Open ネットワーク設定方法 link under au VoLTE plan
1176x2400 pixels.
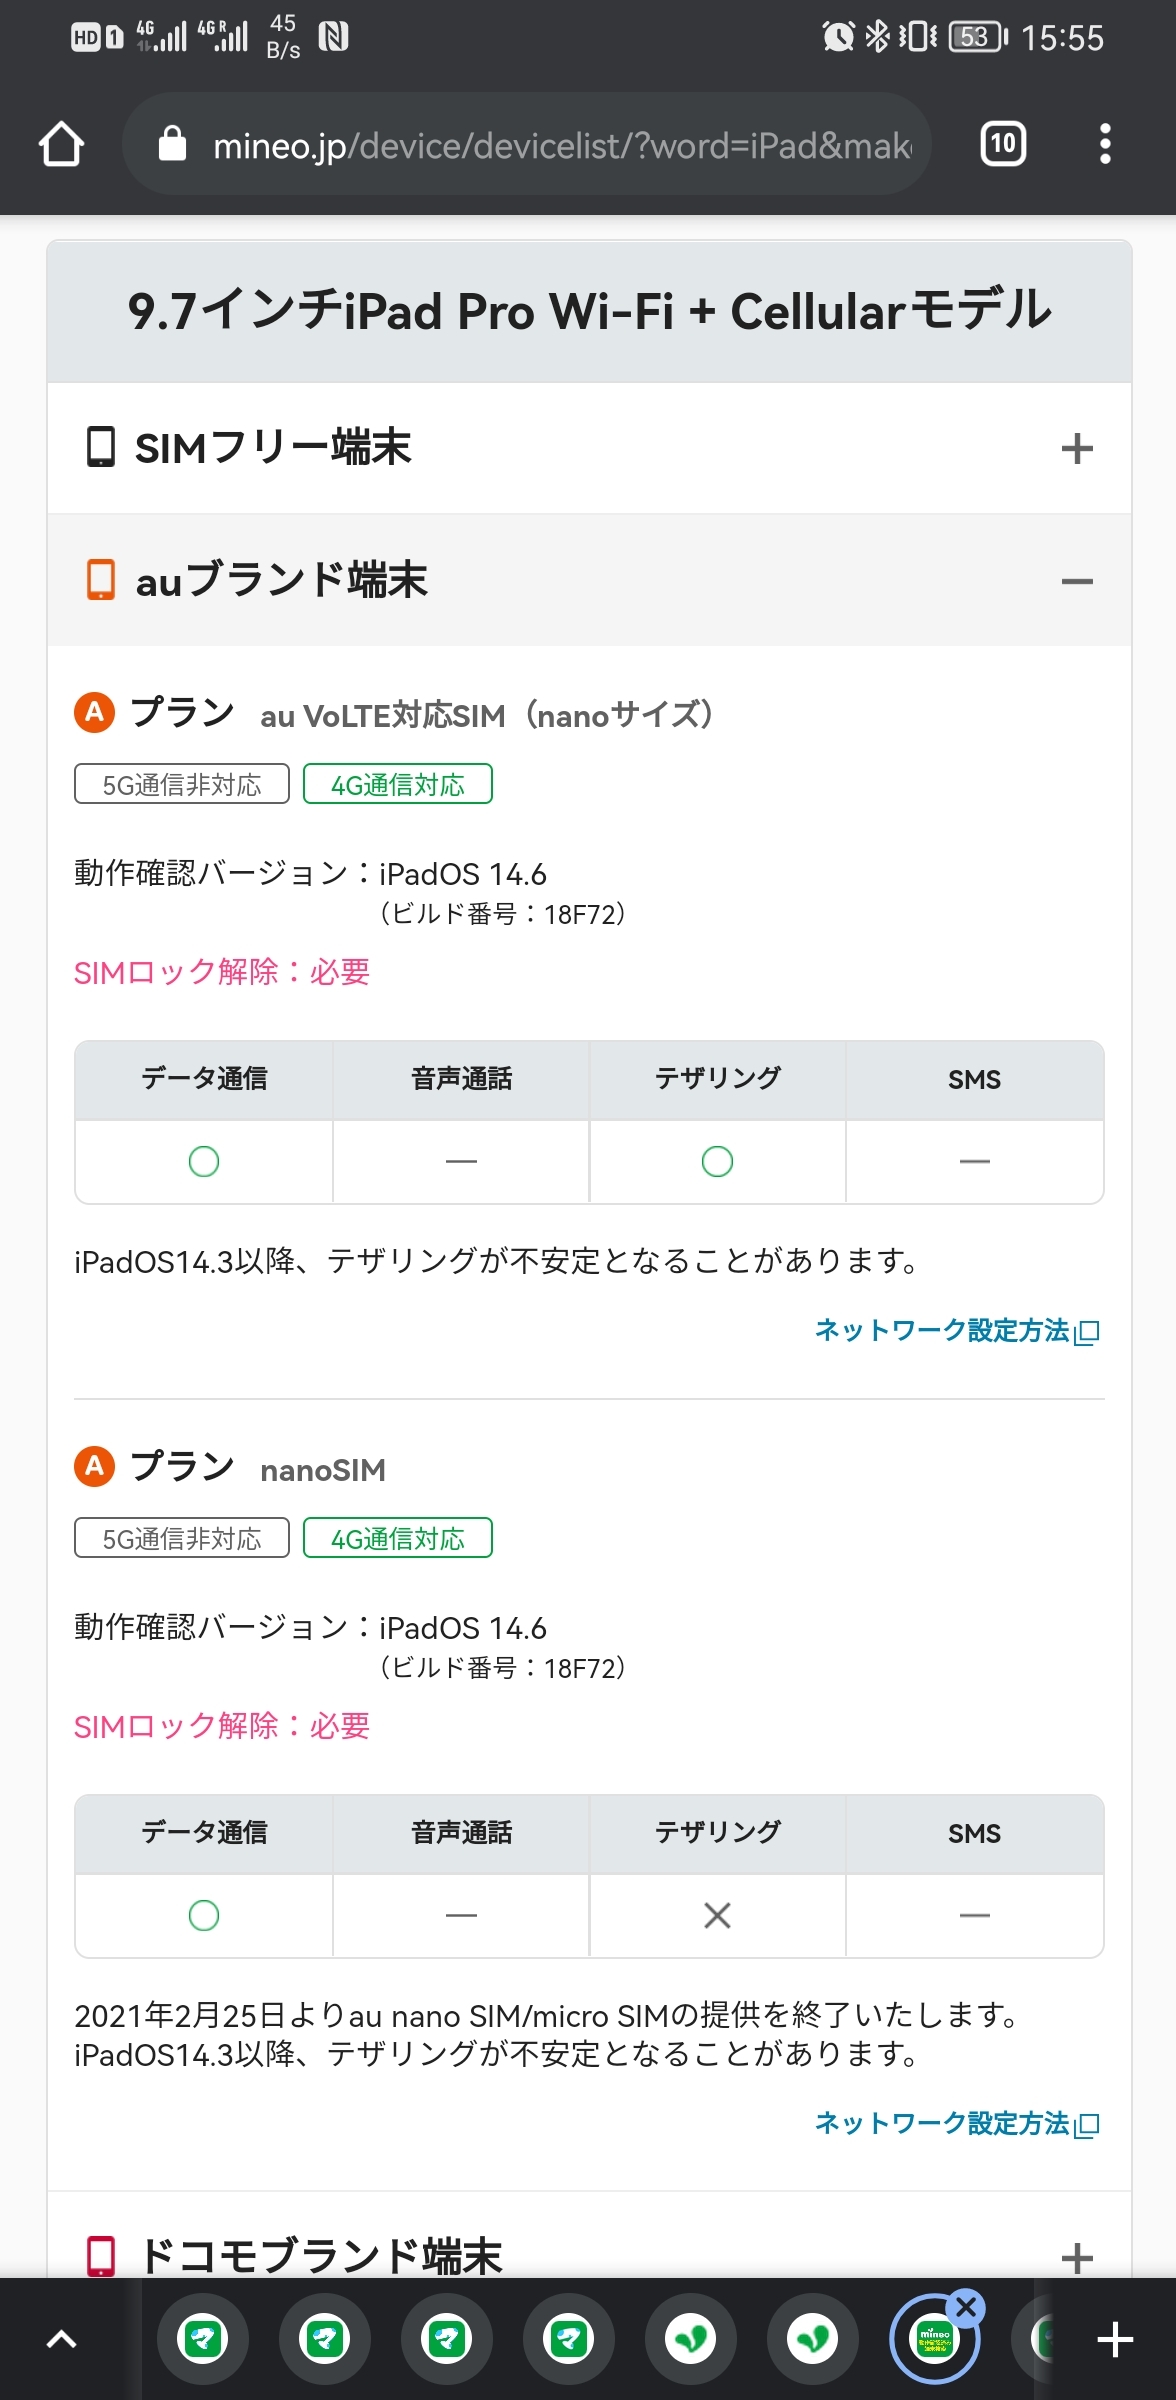(x=956, y=1331)
